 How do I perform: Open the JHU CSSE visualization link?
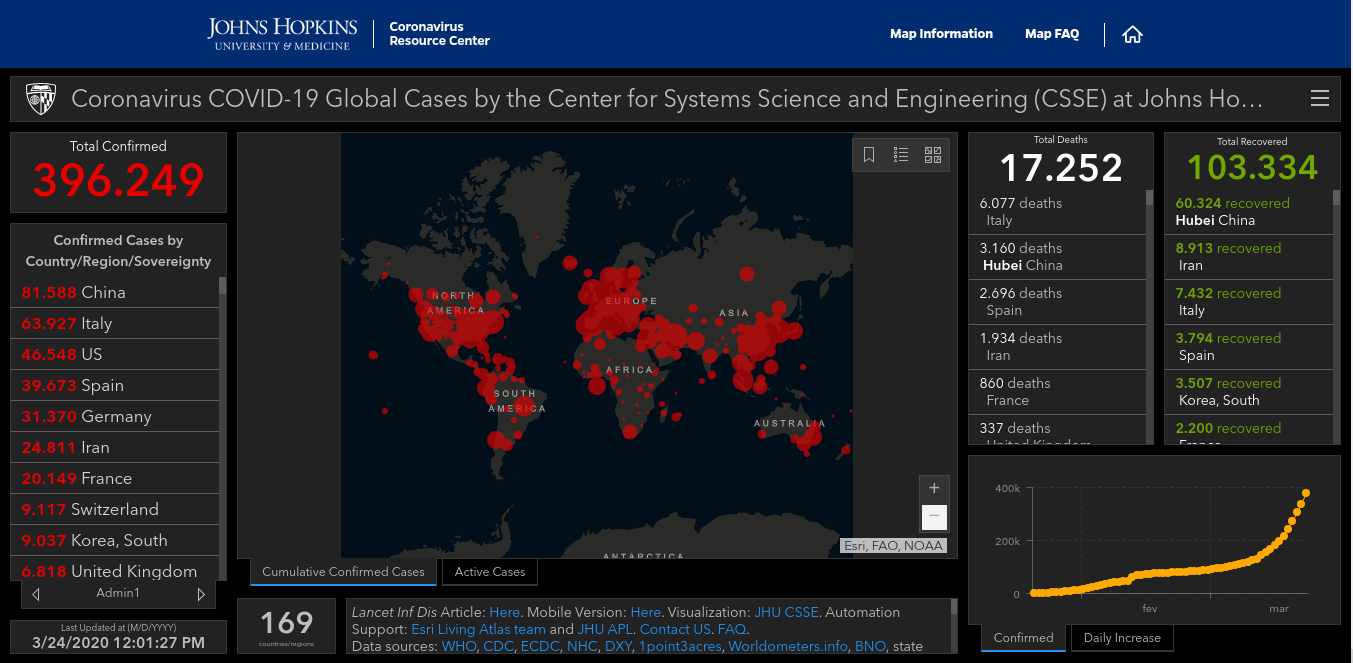[x=785, y=612]
